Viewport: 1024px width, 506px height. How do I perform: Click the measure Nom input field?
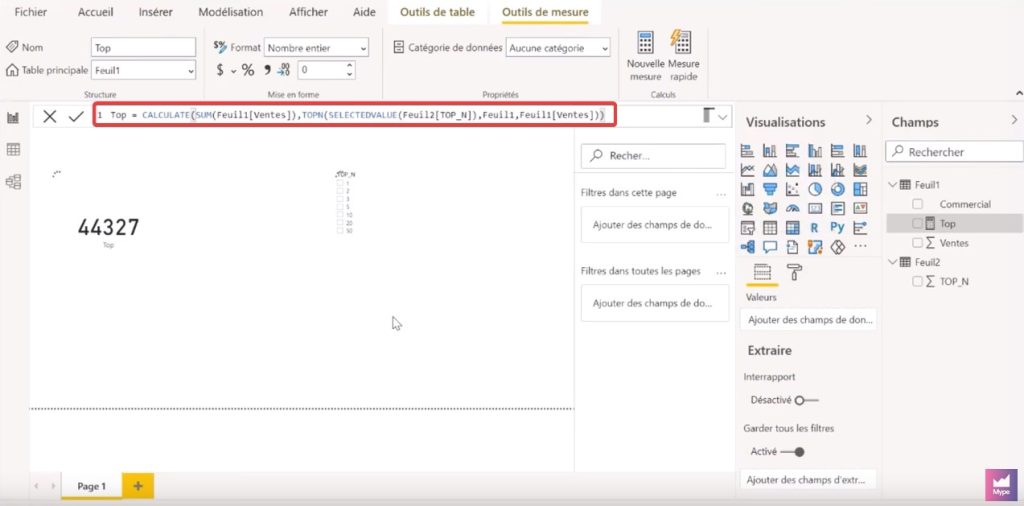click(x=143, y=48)
